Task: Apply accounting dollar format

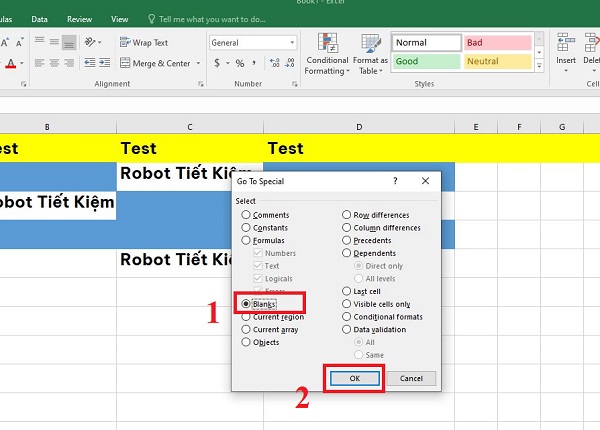Action: [x=217, y=63]
